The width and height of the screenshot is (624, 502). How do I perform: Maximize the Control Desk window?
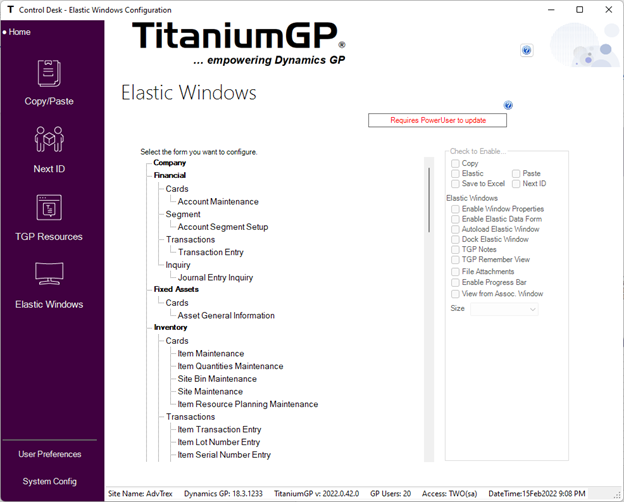click(579, 10)
